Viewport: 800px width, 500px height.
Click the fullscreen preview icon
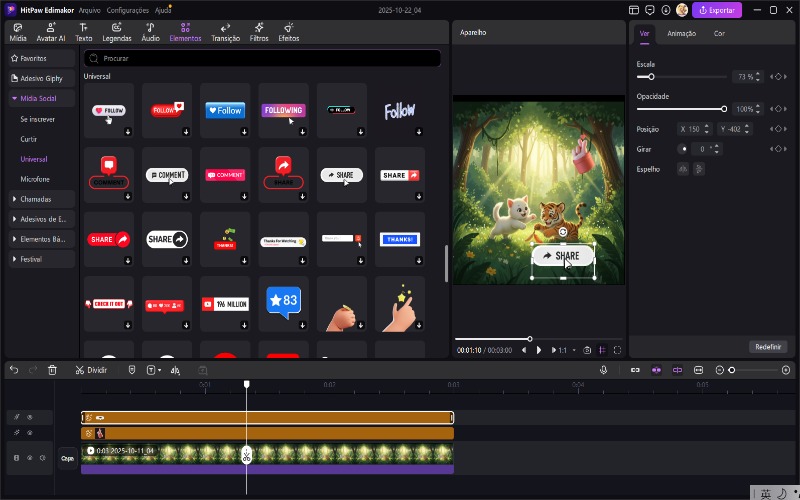(x=617, y=350)
